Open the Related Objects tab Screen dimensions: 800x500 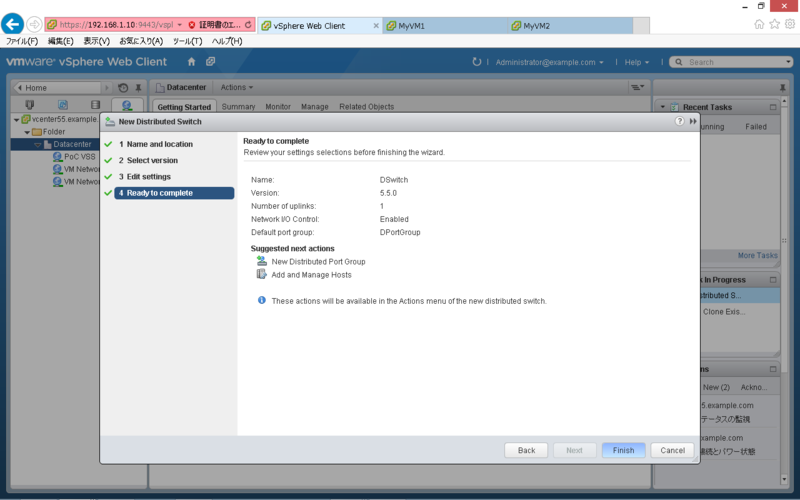[x=367, y=107]
